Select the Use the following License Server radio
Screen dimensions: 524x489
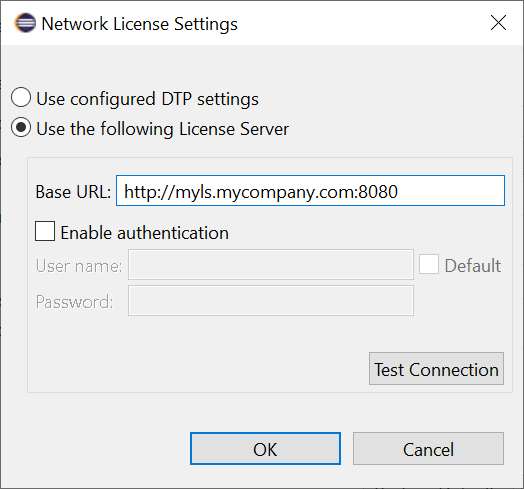coord(21,127)
